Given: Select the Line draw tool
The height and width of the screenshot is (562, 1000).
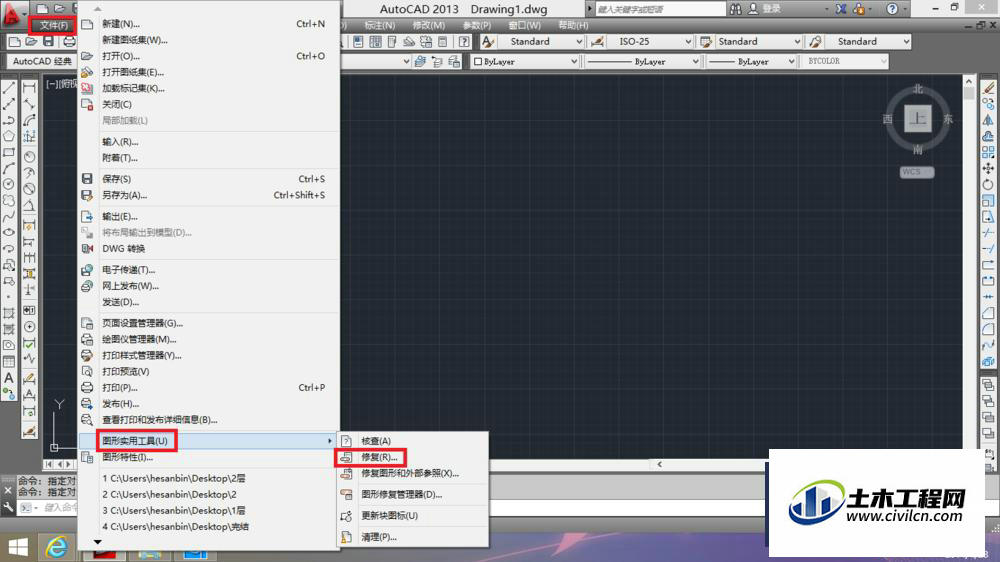Looking at the screenshot, I should (9, 88).
